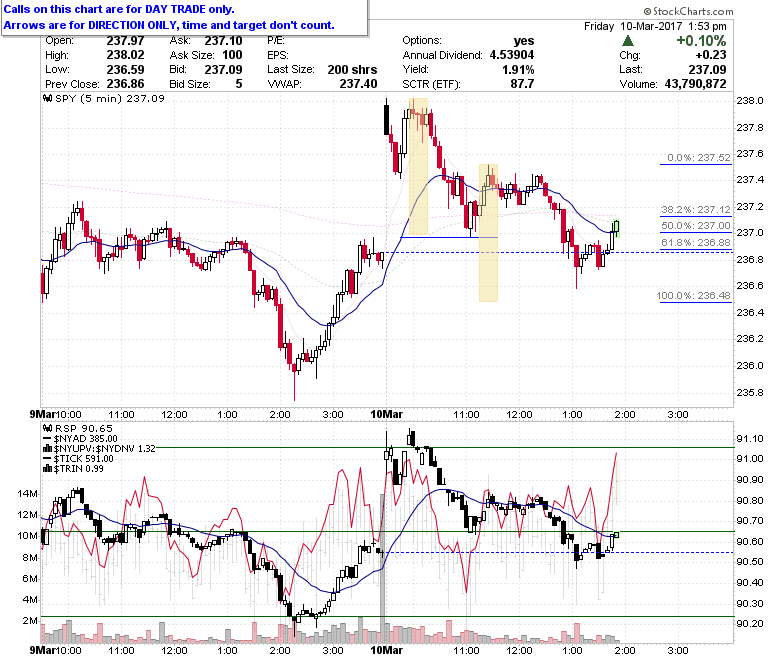Screen dimensions: 780x659
Task: Click the 235.8 price axis label
Action: point(750,392)
